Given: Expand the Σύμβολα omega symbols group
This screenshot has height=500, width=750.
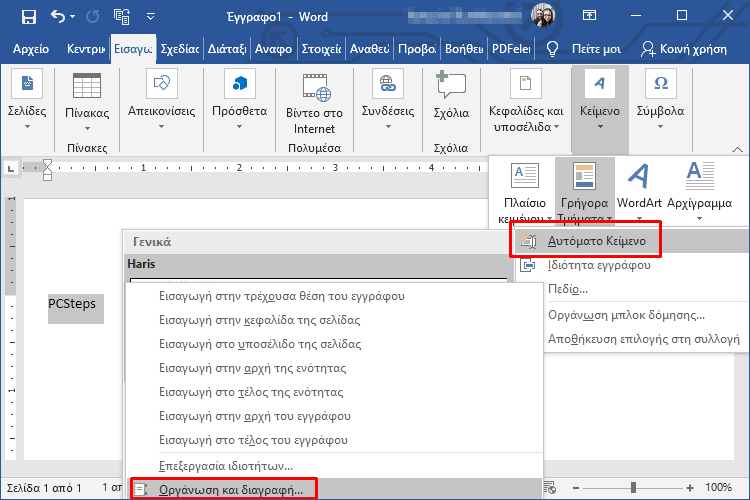Looking at the screenshot, I should 661,100.
